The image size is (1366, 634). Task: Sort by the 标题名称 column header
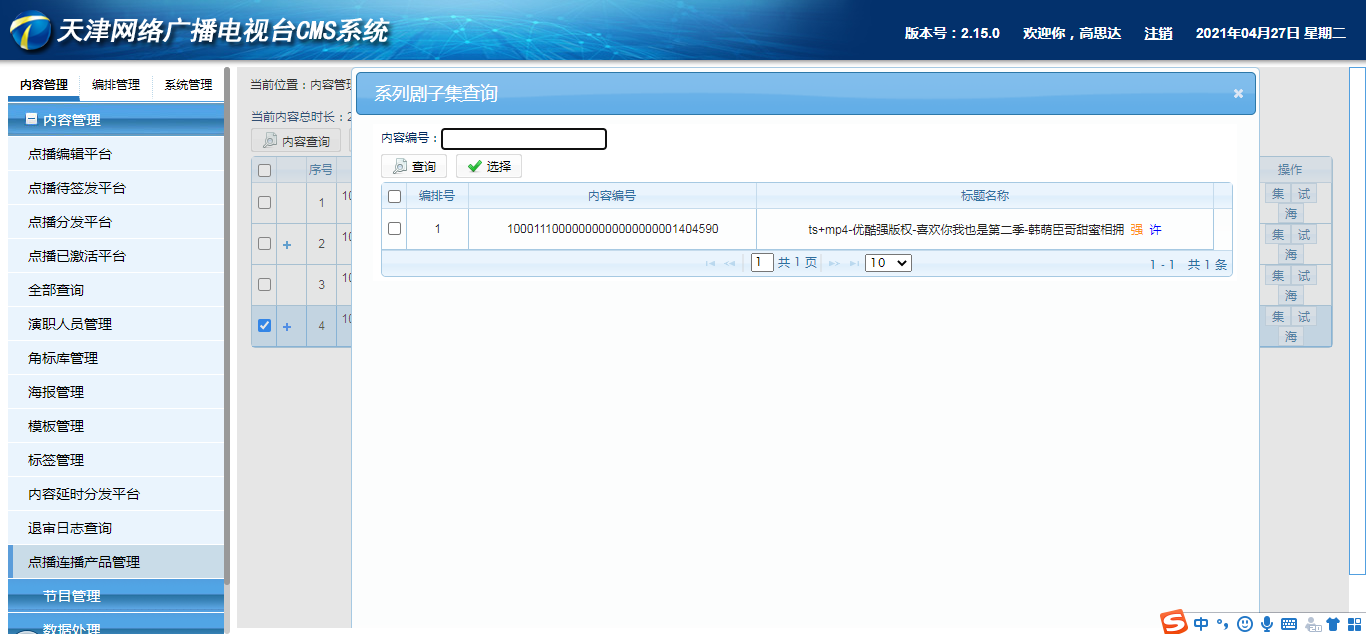coord(985,196)
